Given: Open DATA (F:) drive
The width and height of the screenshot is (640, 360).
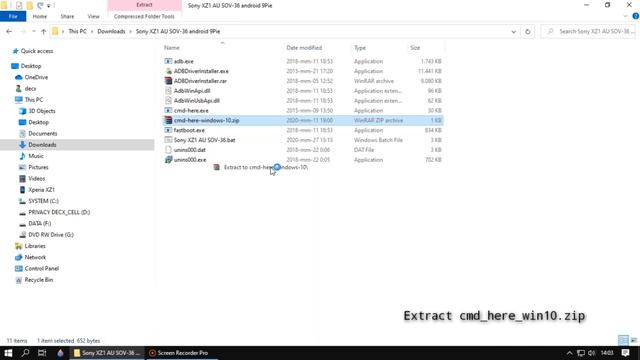Looking at the screenshot, I should pos(40,224).
